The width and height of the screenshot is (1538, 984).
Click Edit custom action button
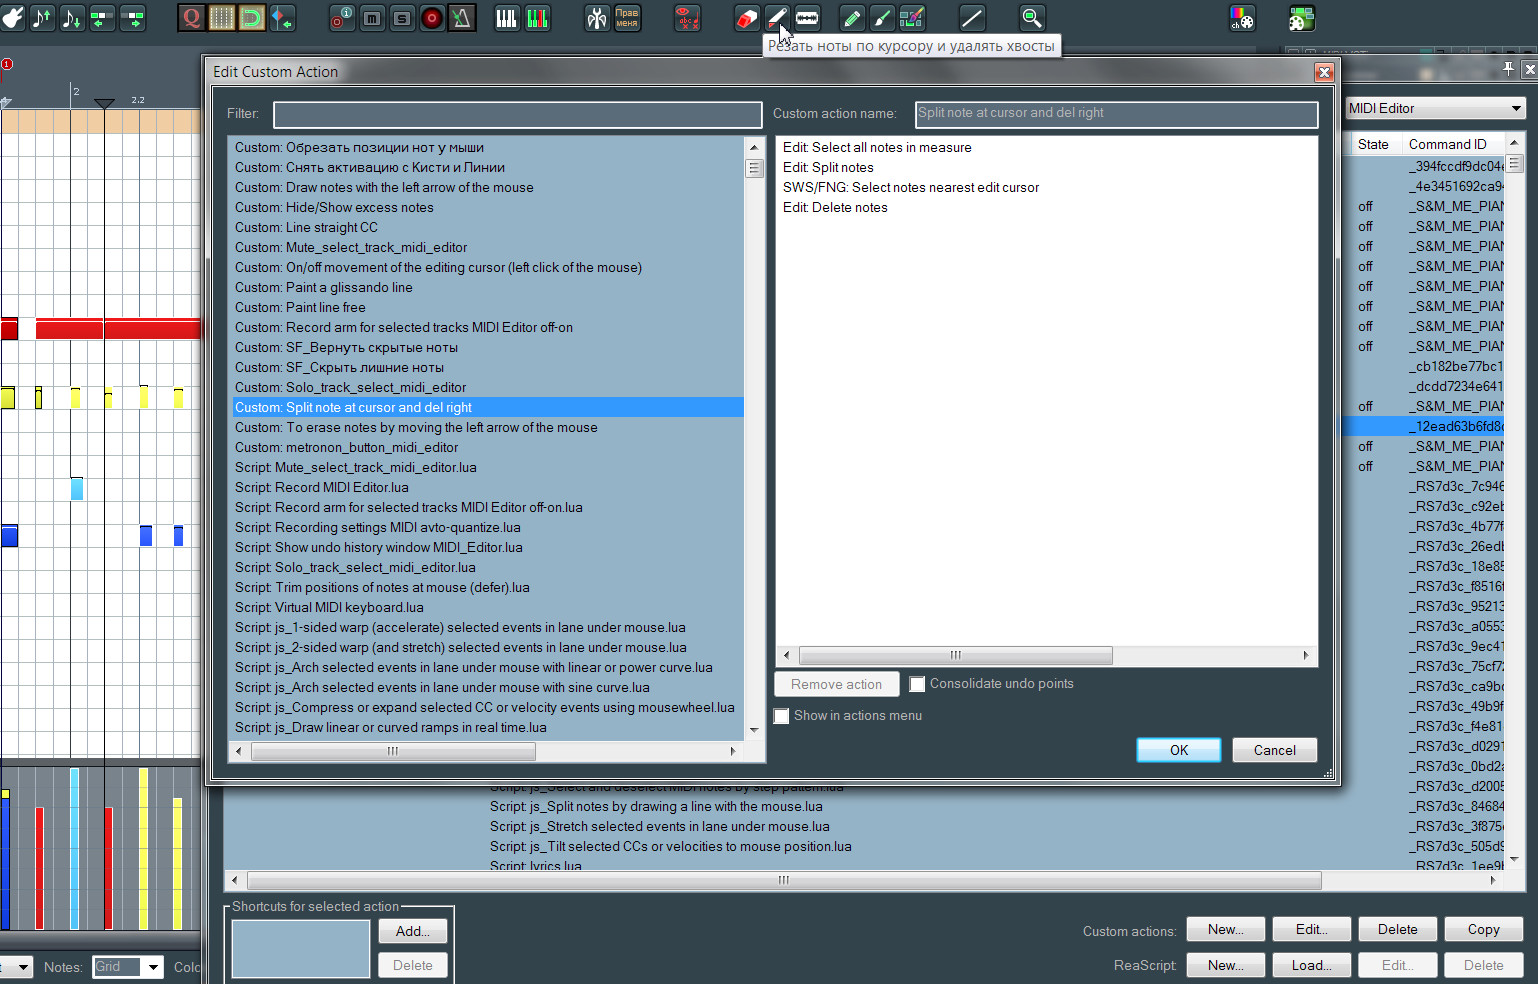pyautogui.click(x=1312, y=929)
